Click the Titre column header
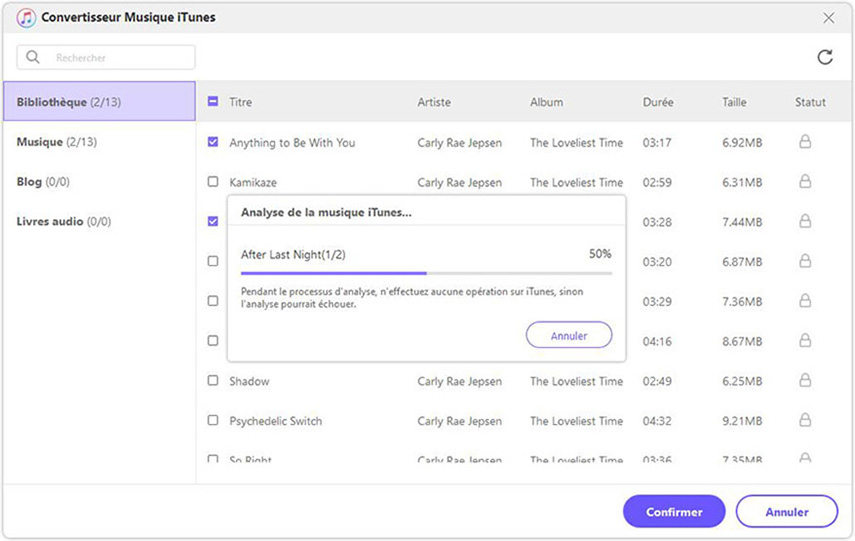Screen dimensions: 855x541 coord(240,102)
